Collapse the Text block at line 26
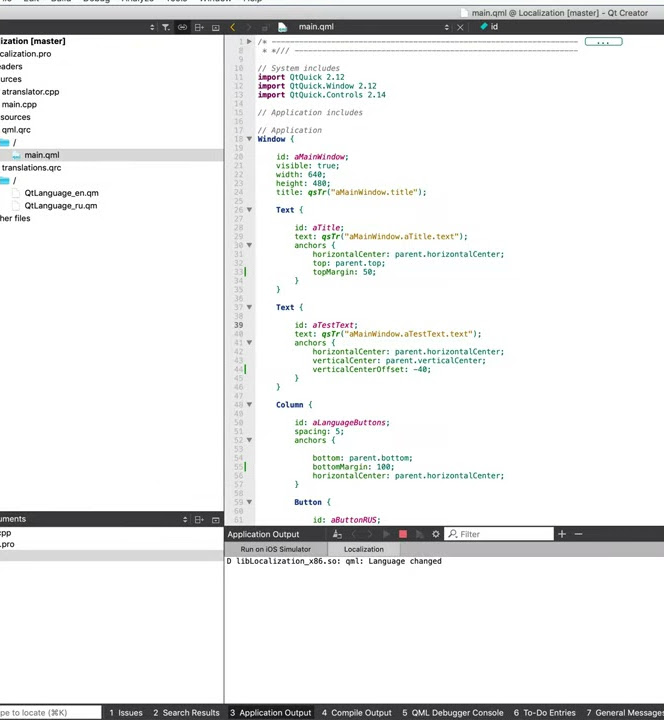The width and height of the screenshot is (664, 720). pyautogui.click(x=249, y=210)
